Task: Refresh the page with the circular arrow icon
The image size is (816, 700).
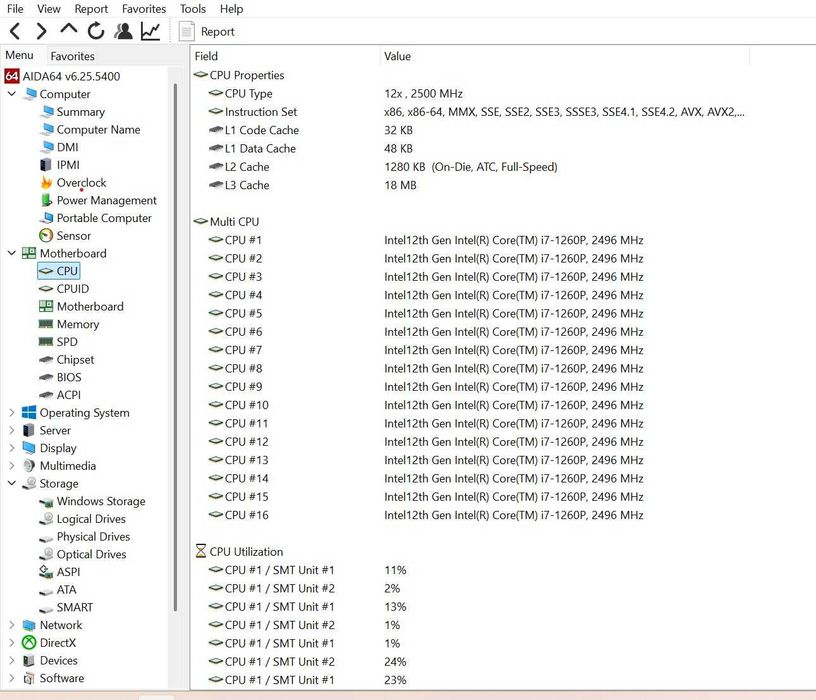Action: (96, 31)
